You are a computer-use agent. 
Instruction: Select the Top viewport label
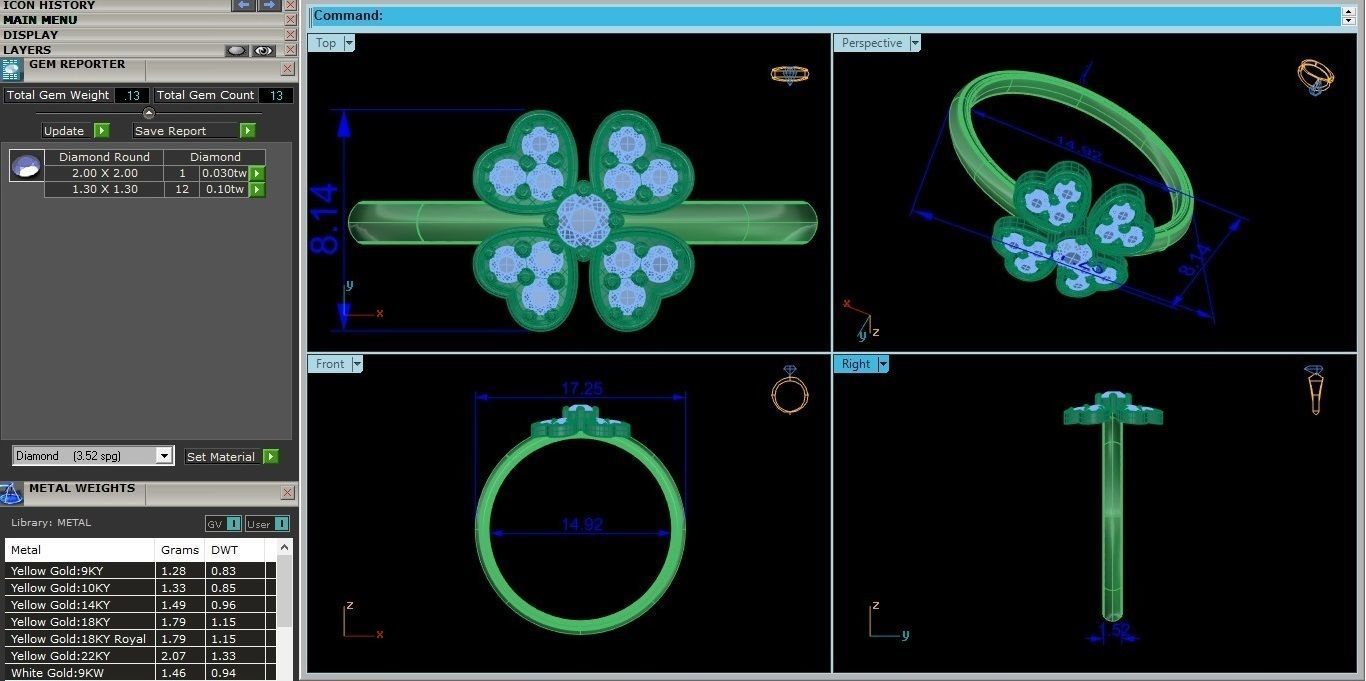point(326,43)
